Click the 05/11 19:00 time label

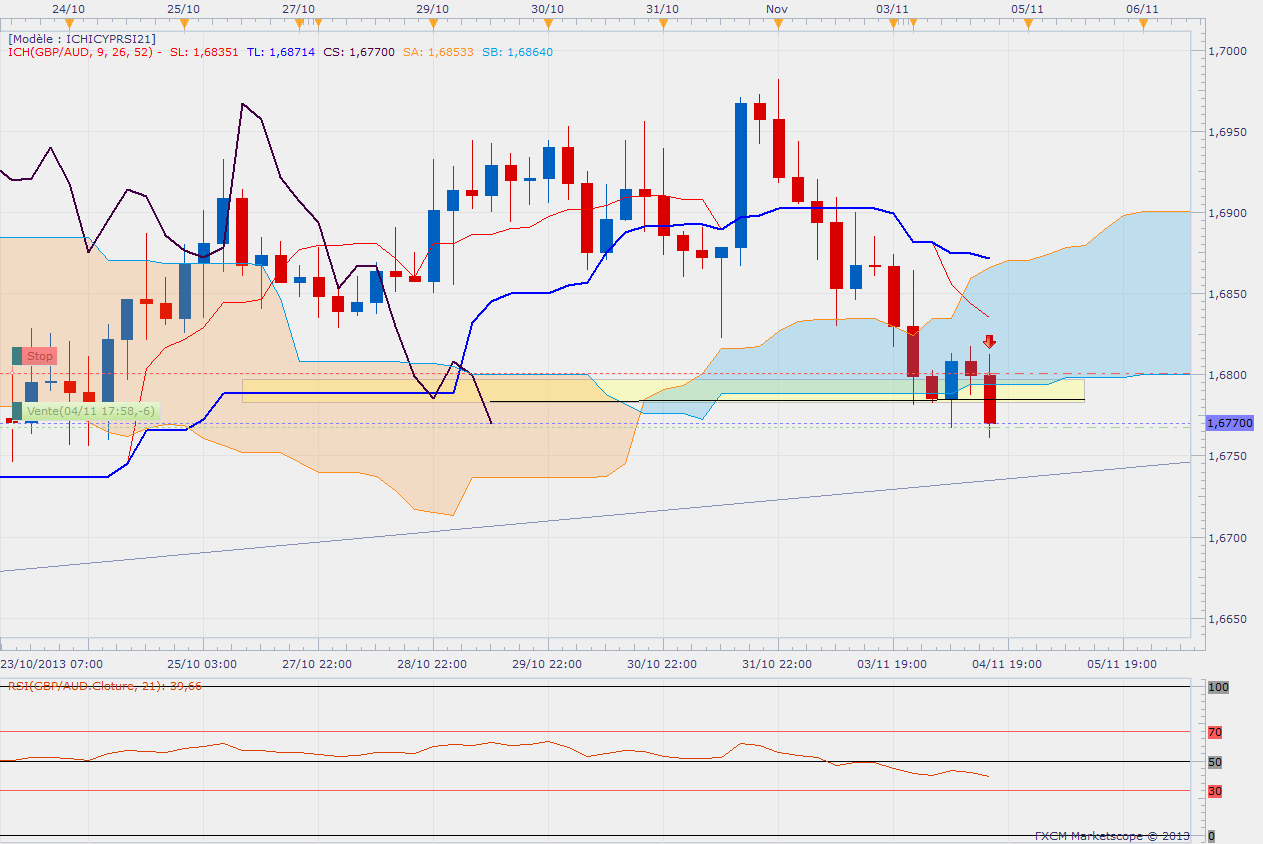pos(1122,663)
